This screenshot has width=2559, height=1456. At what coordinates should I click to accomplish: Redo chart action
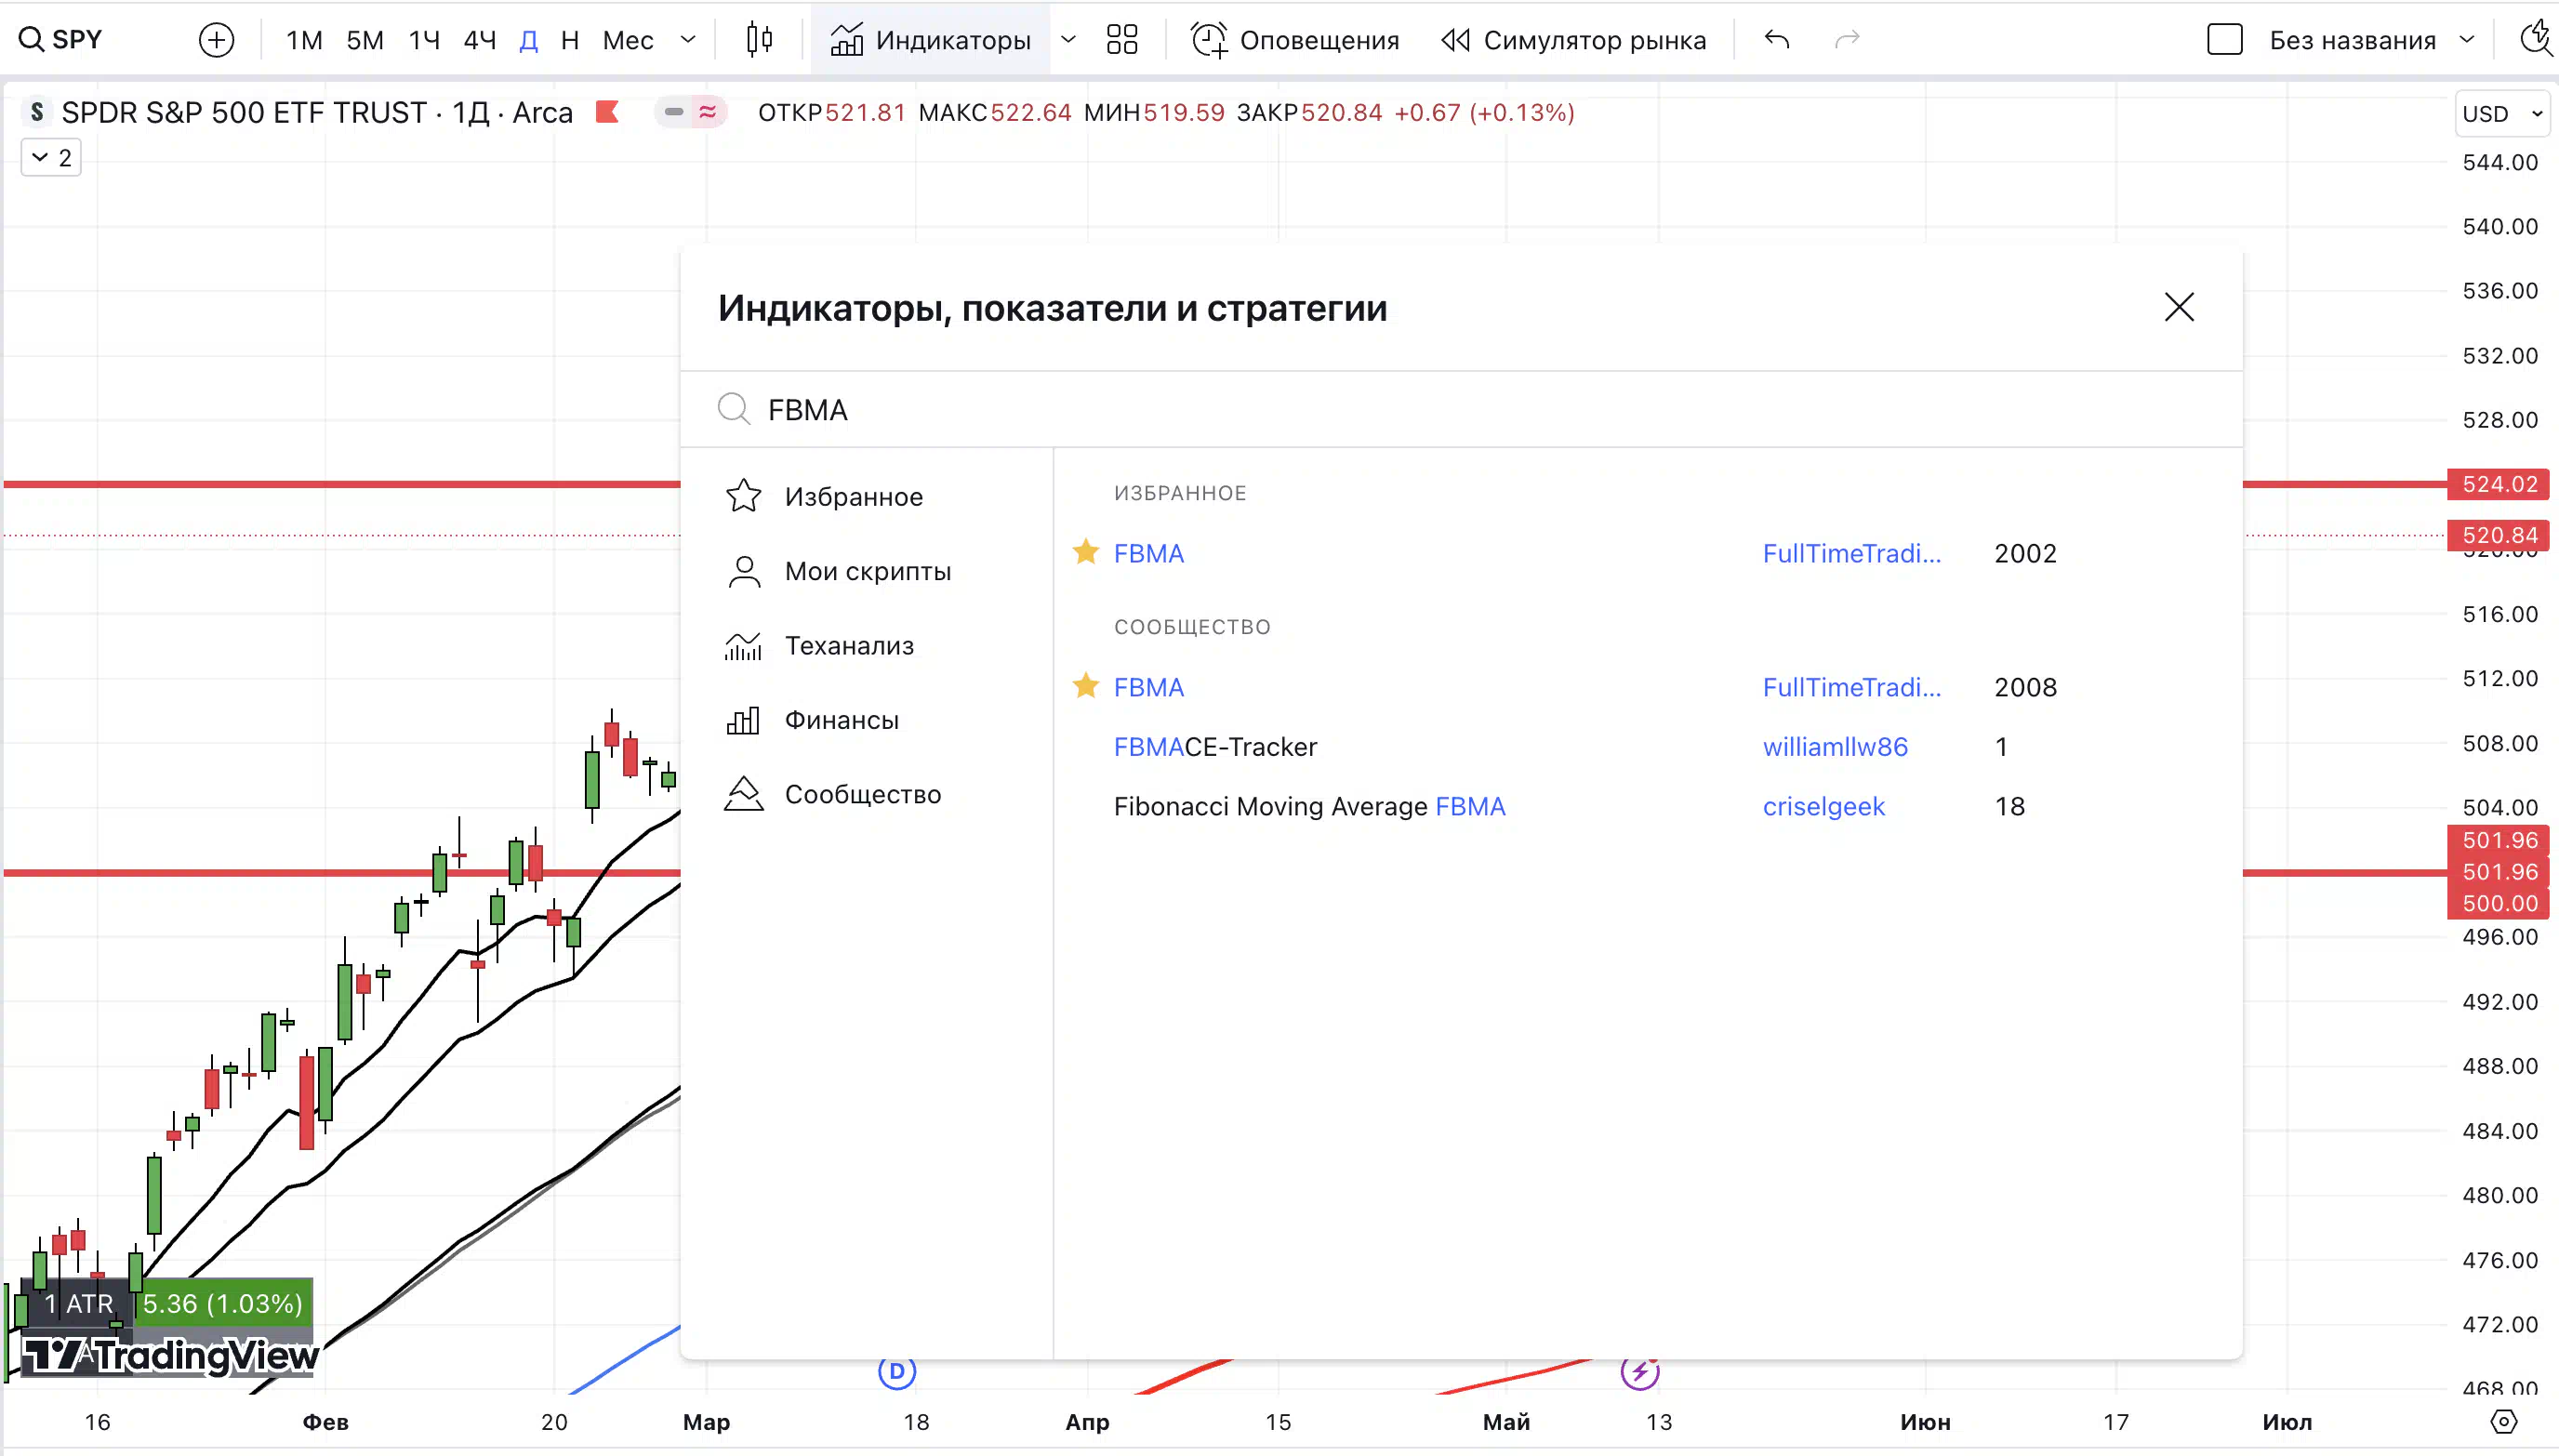point(1847,40)
